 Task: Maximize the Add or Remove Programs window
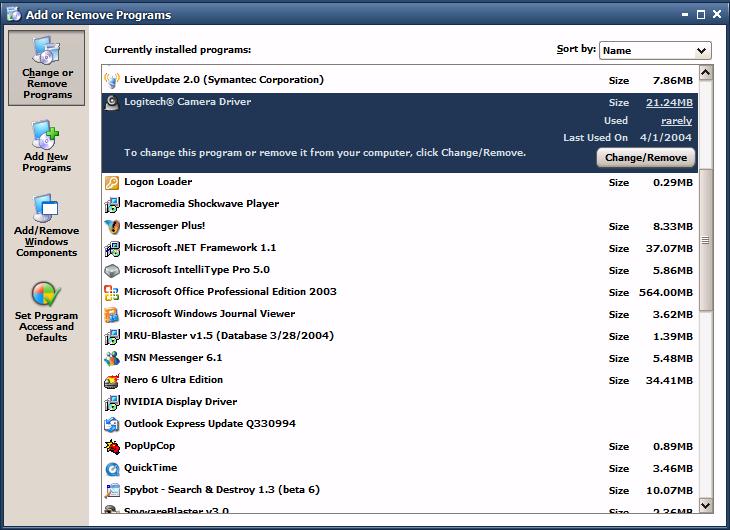click(x=701, y=14)
